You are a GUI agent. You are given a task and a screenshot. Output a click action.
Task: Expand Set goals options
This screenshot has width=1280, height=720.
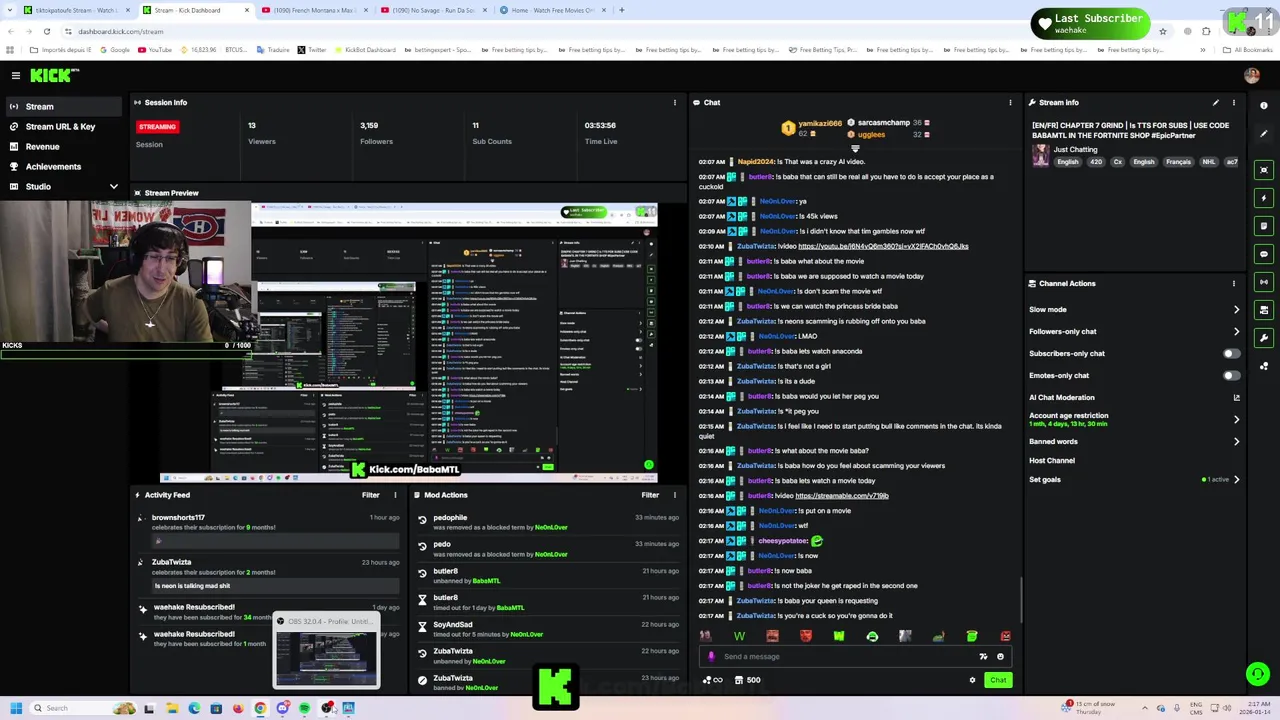click(1236, 479)
